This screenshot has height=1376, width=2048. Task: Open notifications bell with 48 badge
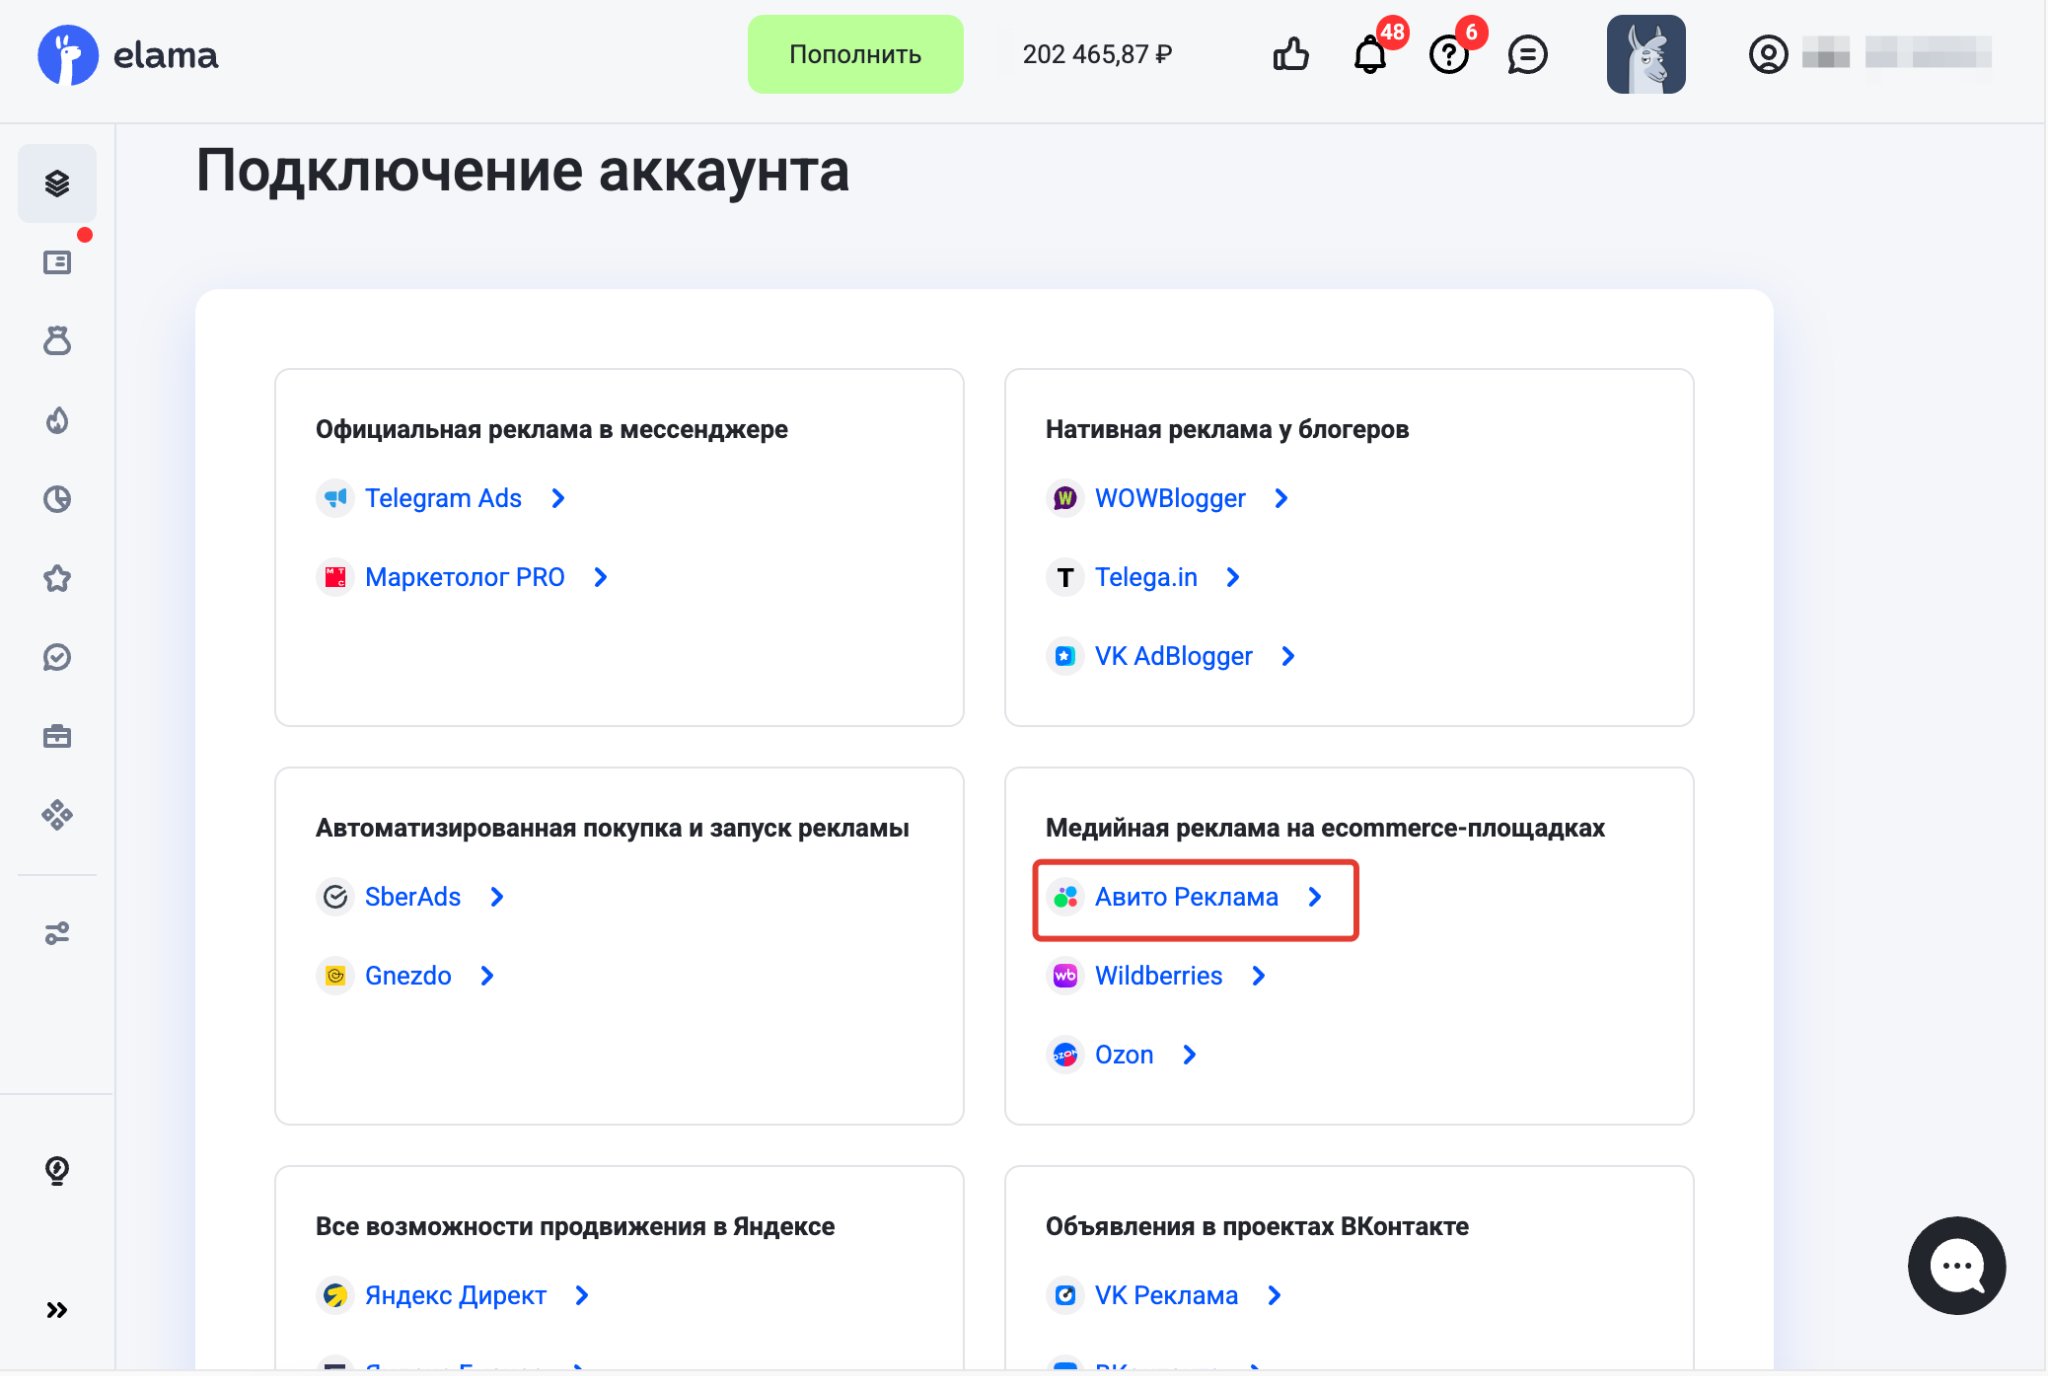click(1370, 54)
